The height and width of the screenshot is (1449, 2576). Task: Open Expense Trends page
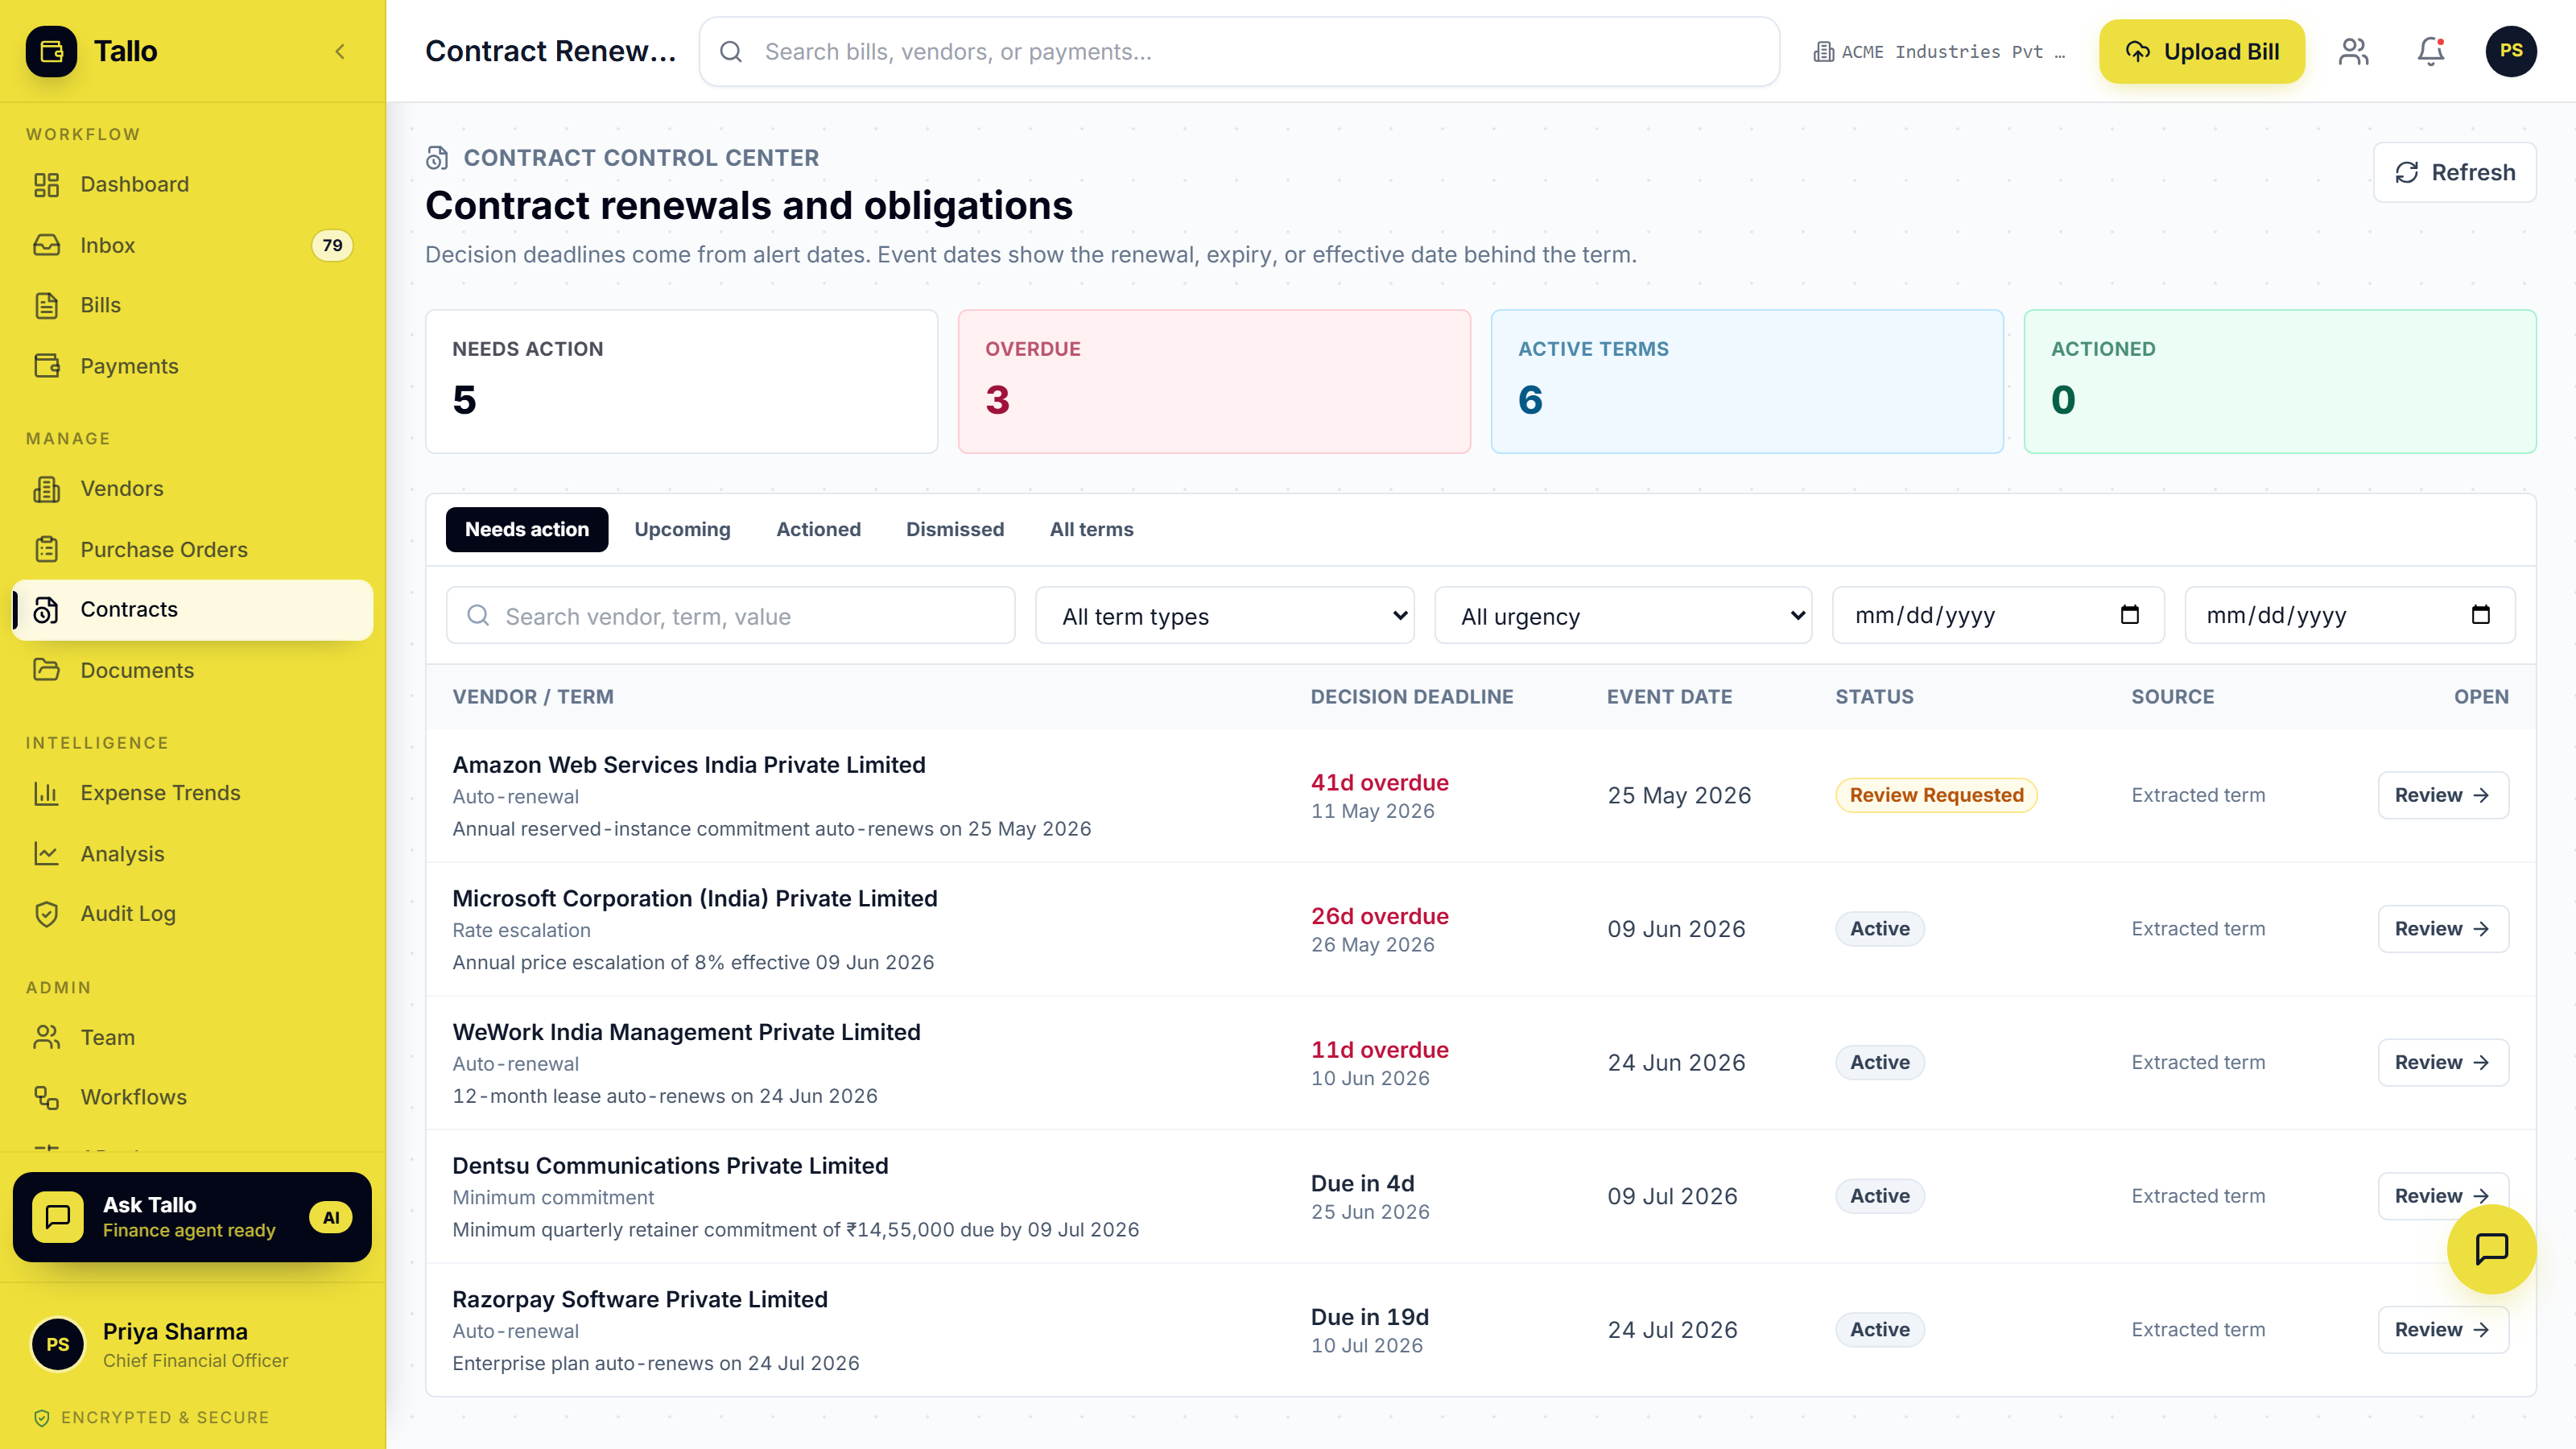point(192,792)
